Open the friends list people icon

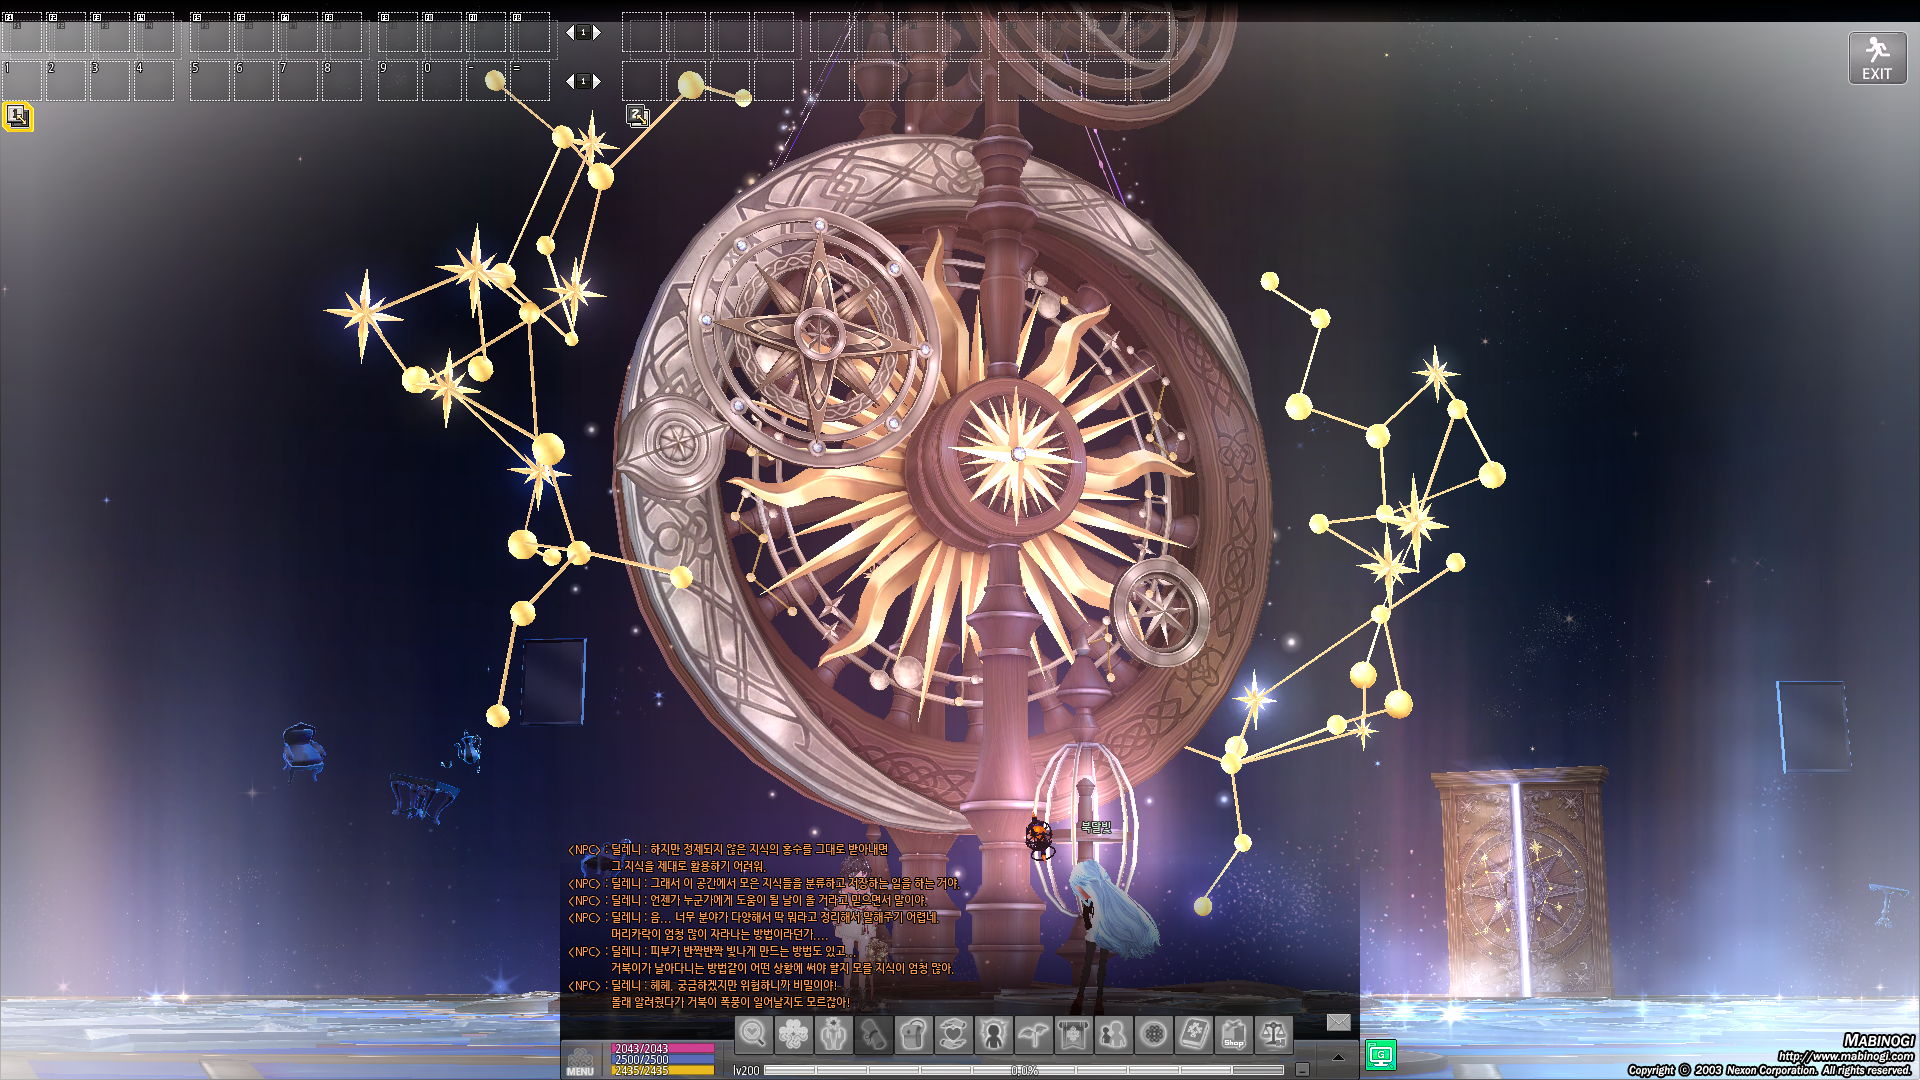(1113, 1035)
